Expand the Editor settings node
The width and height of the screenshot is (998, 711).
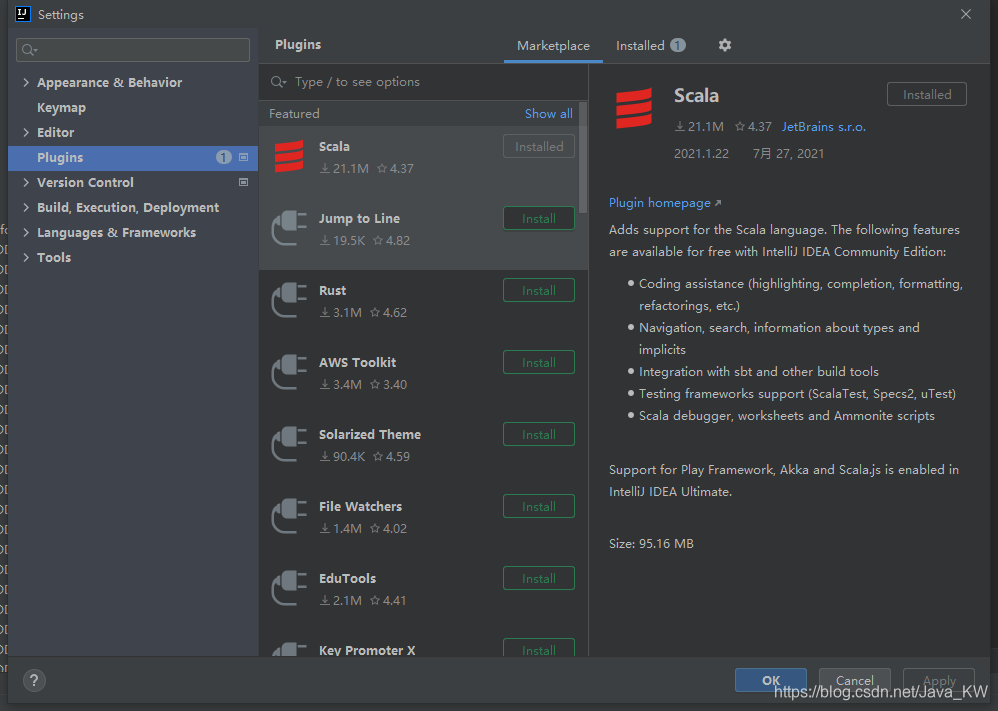[26, 132]
